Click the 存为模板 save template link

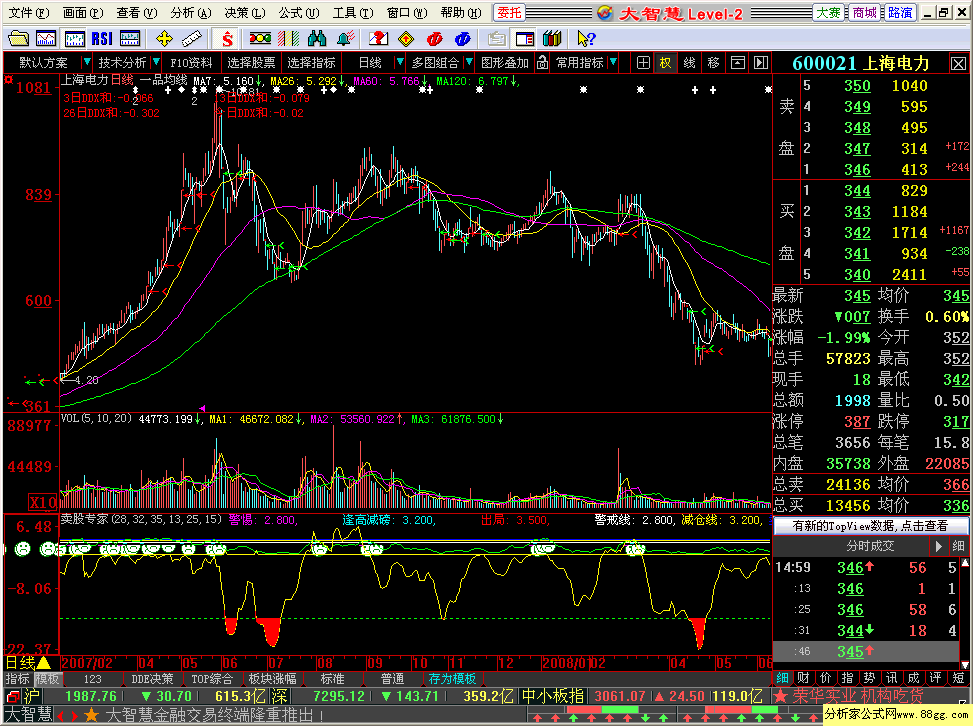(x=452, y=679)
